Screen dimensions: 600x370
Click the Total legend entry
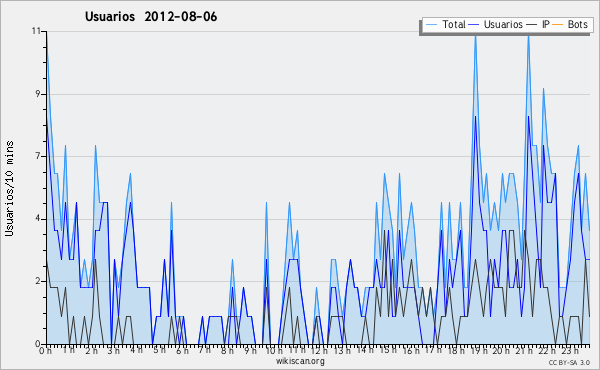coord(445,24)
